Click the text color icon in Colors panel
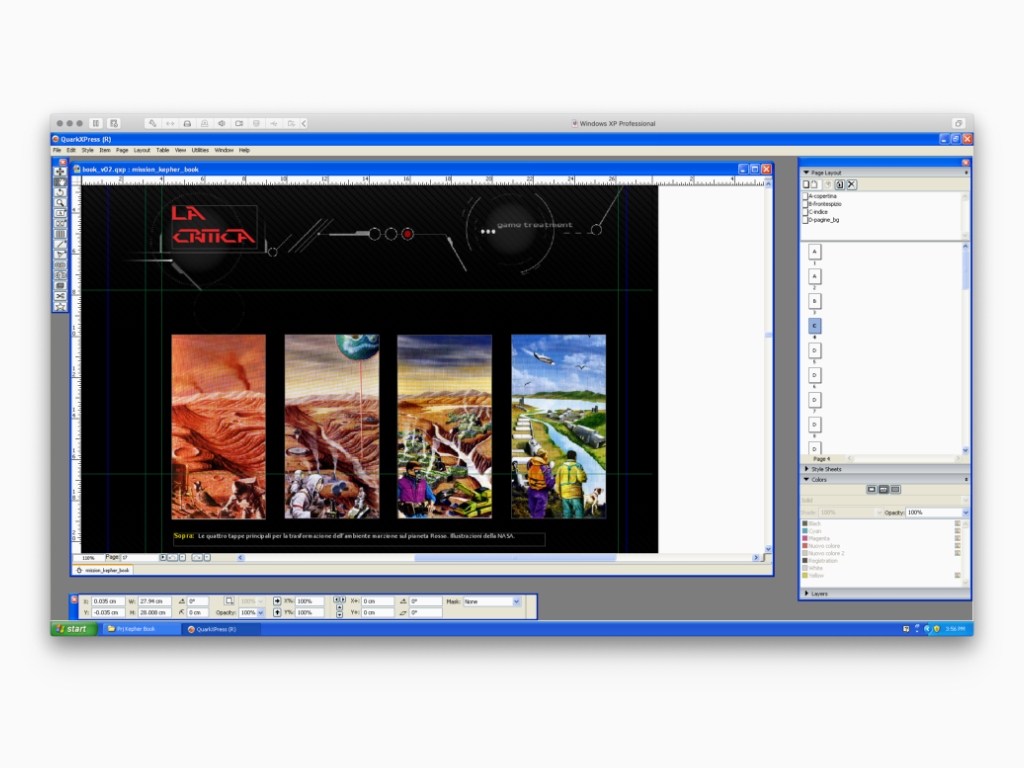1024x768 pixels. pos(884,489)
